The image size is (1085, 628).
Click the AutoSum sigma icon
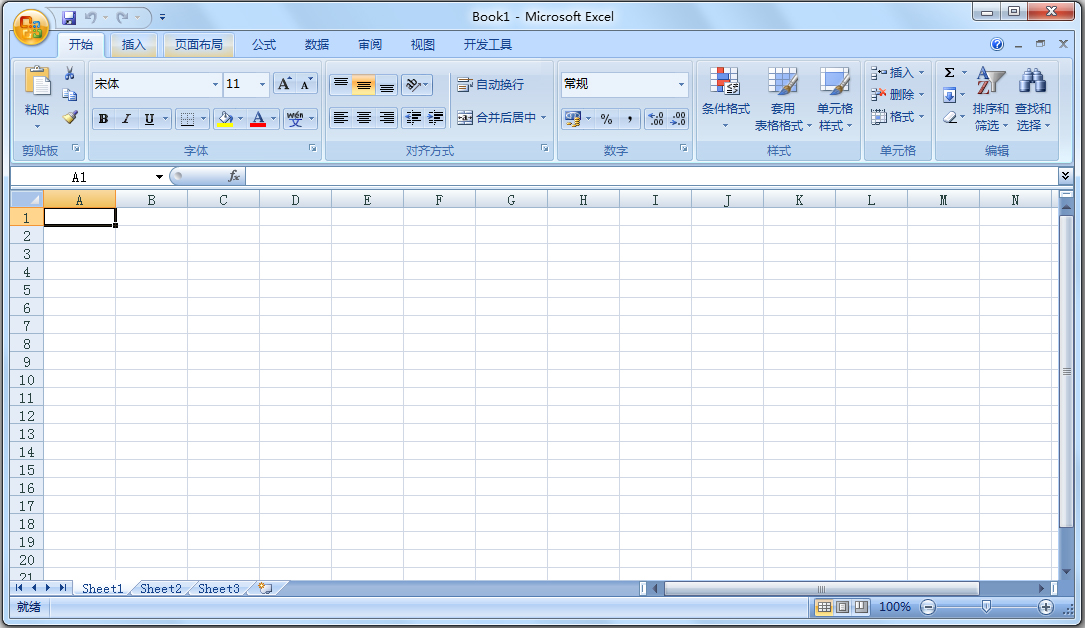point(949,73)
